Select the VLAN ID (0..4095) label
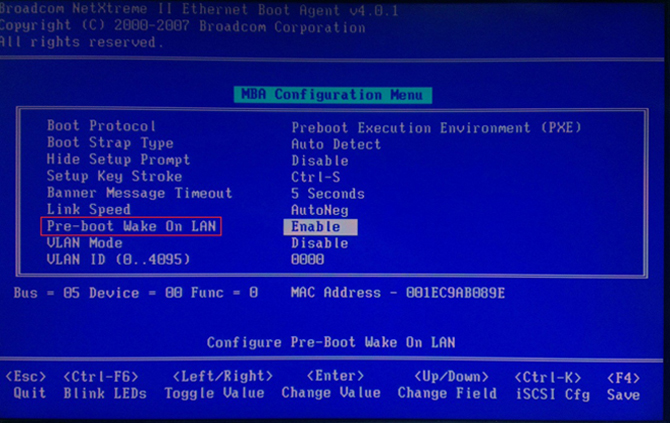 tap(118, 259)
